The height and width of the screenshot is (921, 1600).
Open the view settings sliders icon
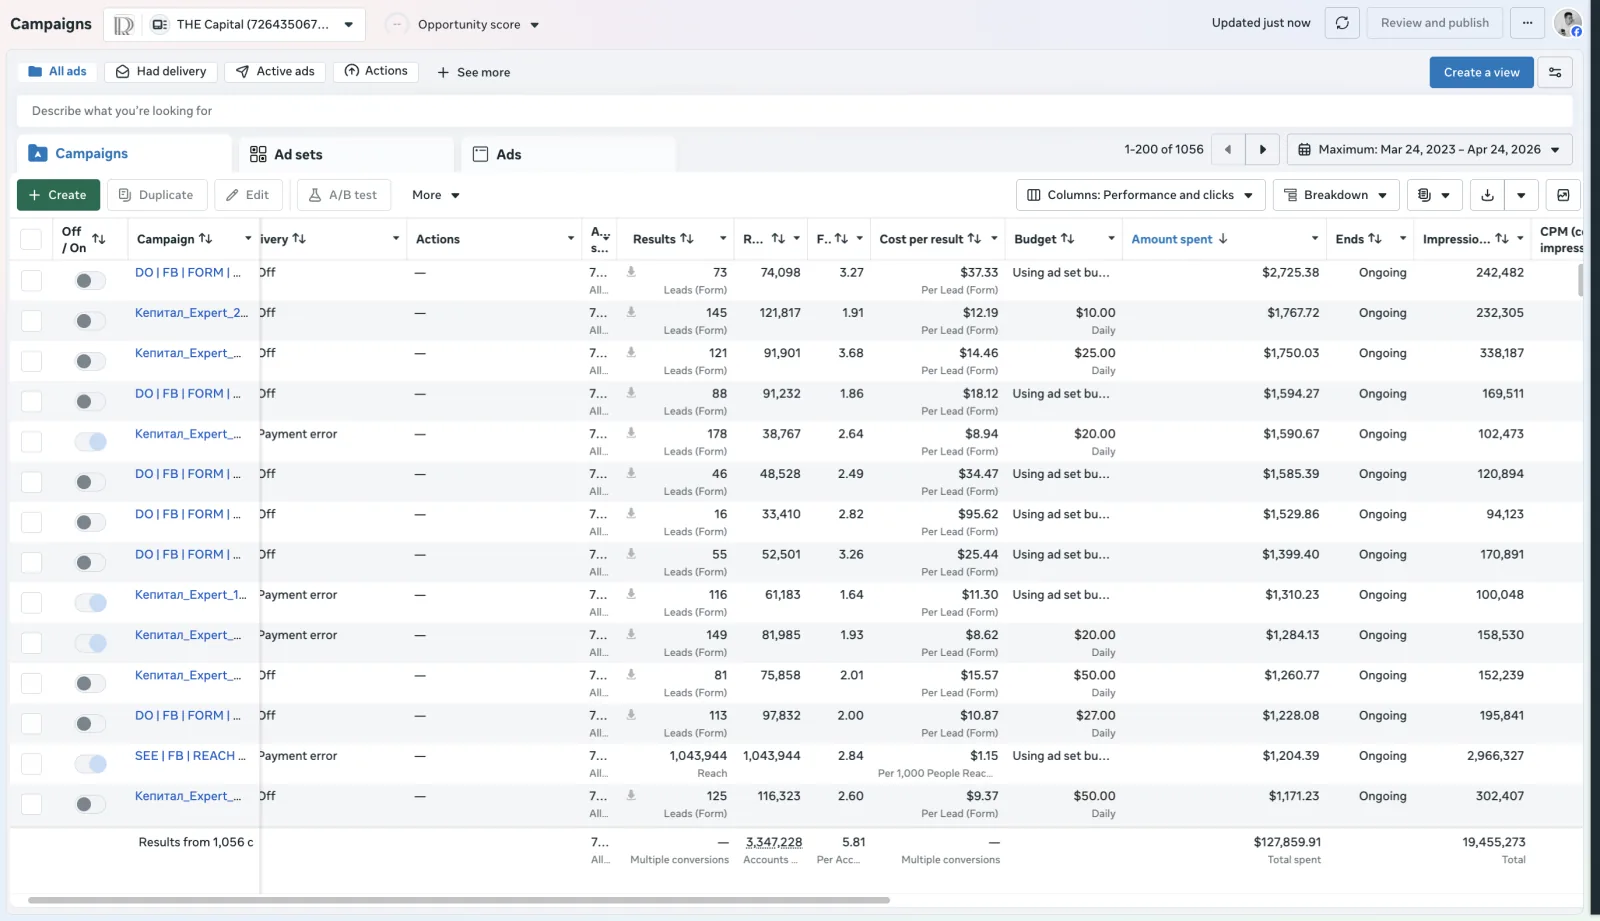pyautogui.click(x=1555, y=72)
